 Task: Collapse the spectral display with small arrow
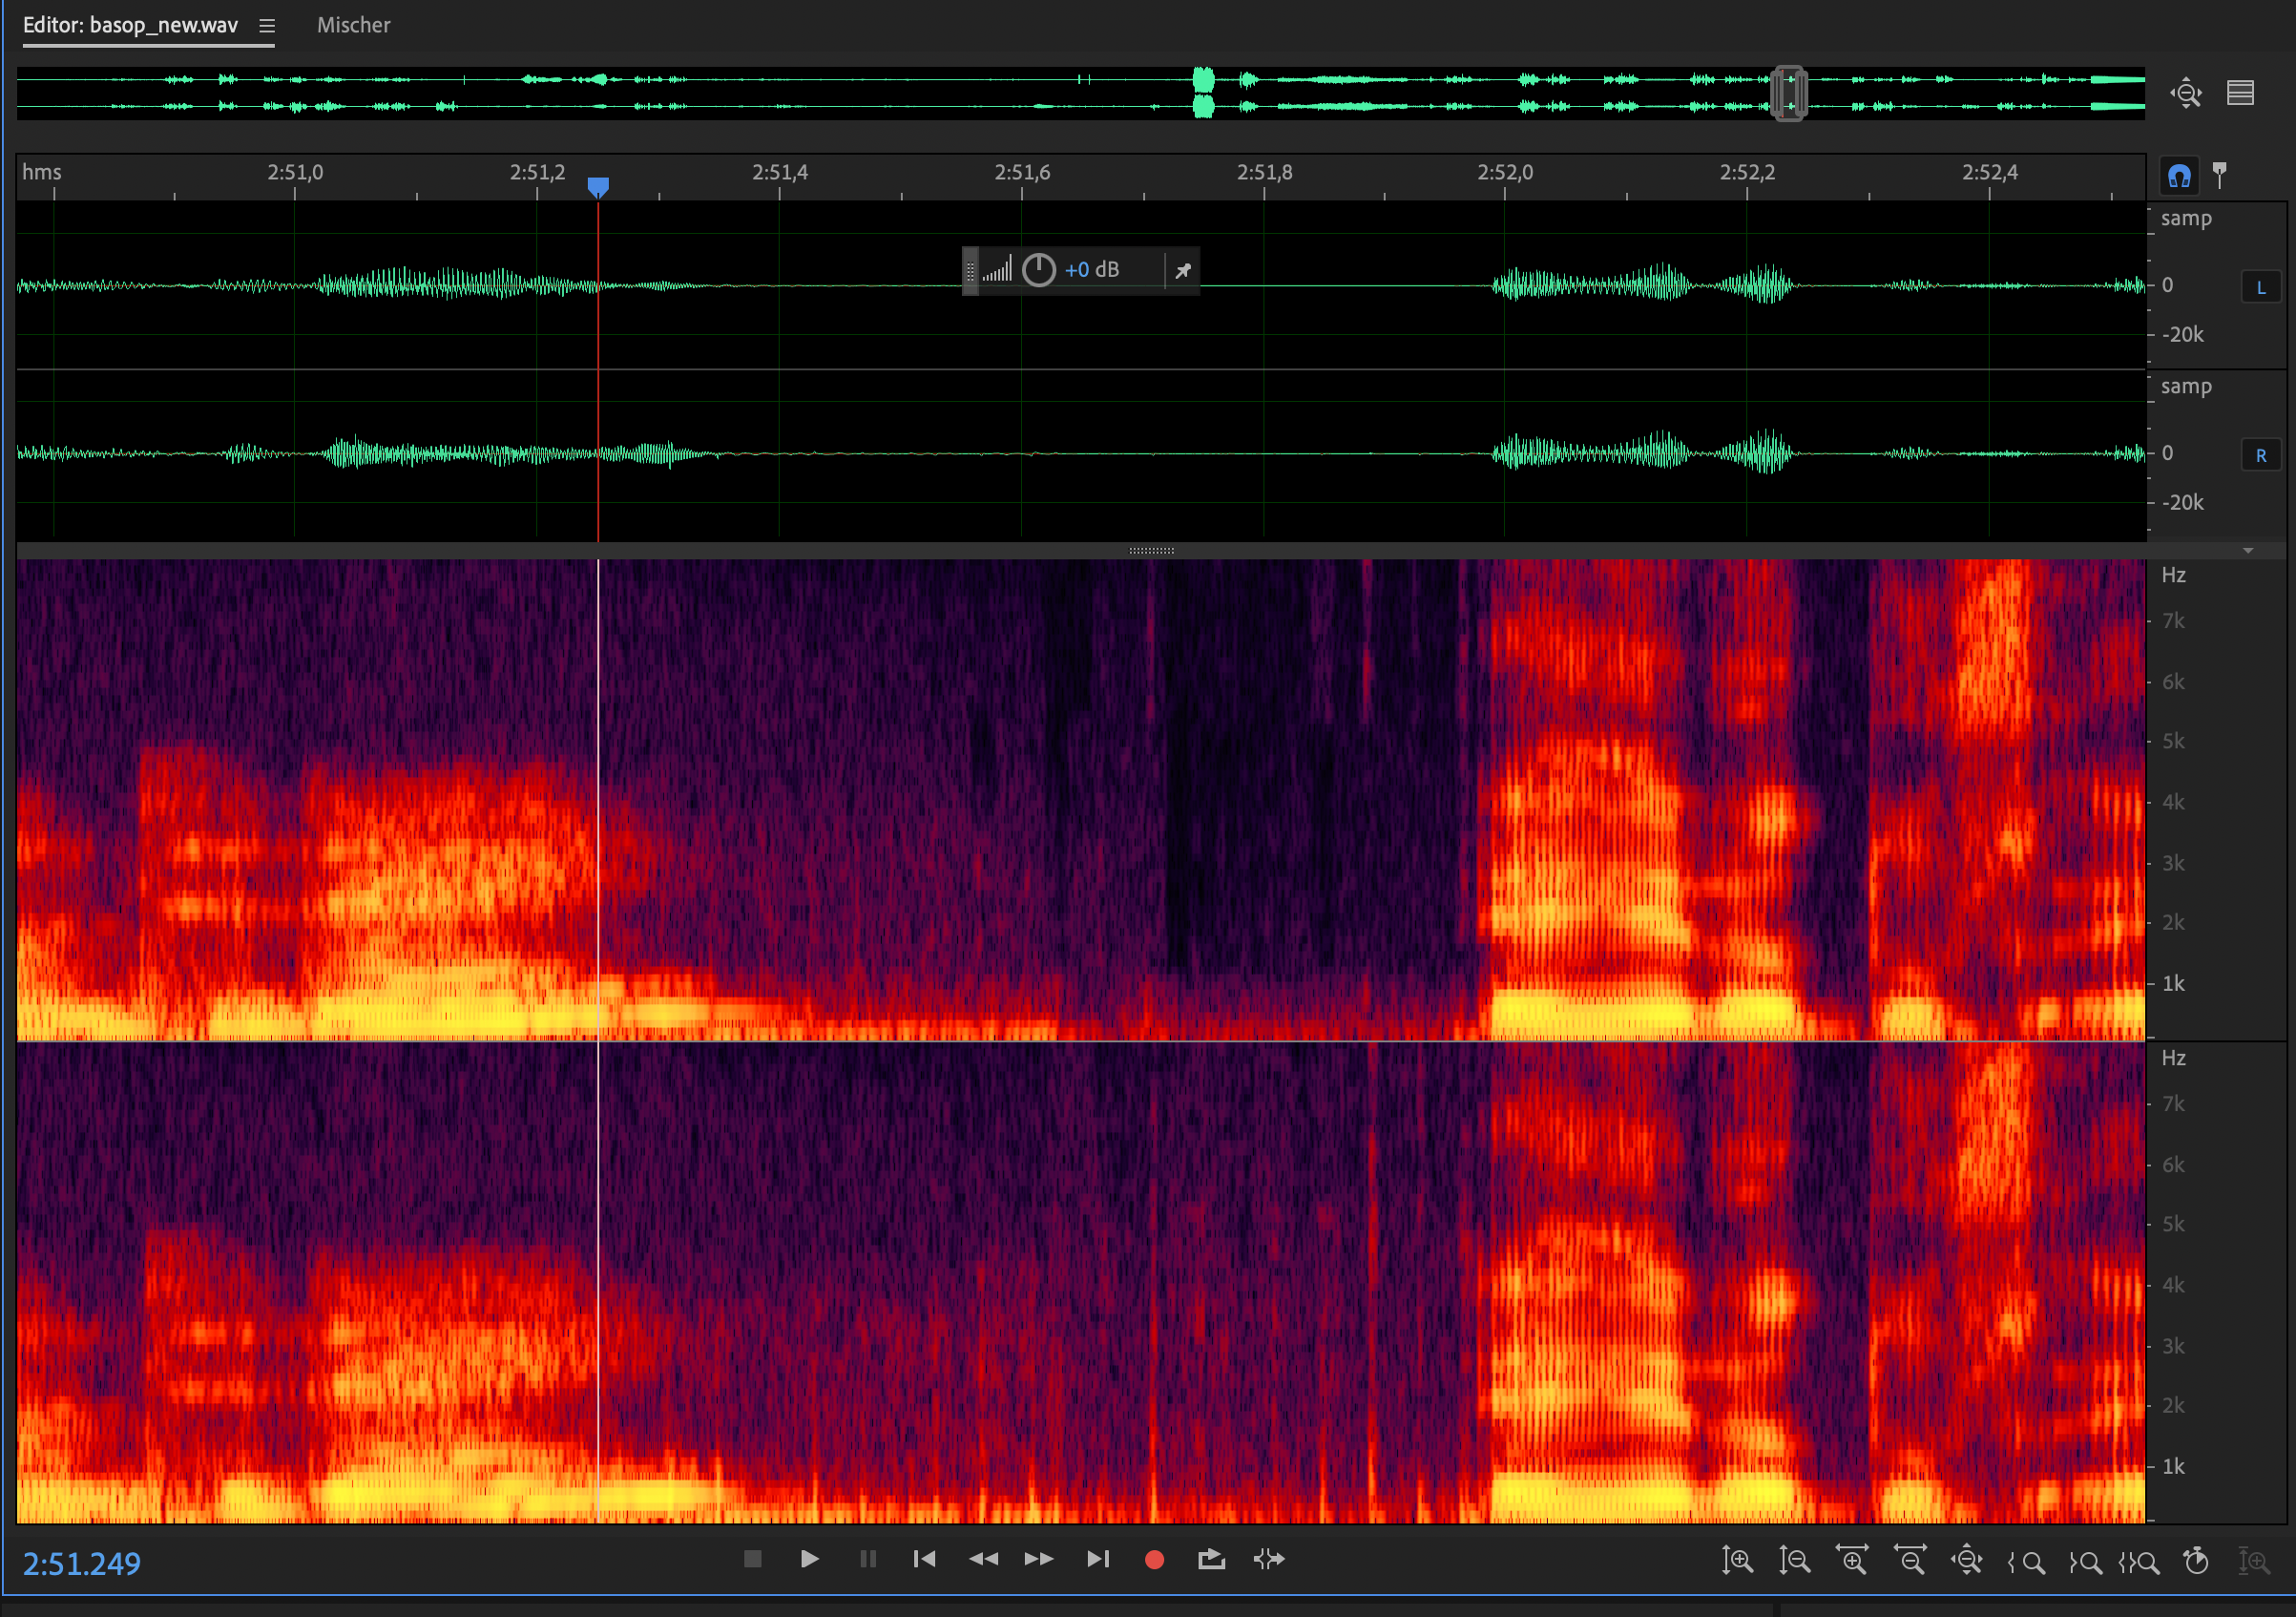click(2248, 551)
